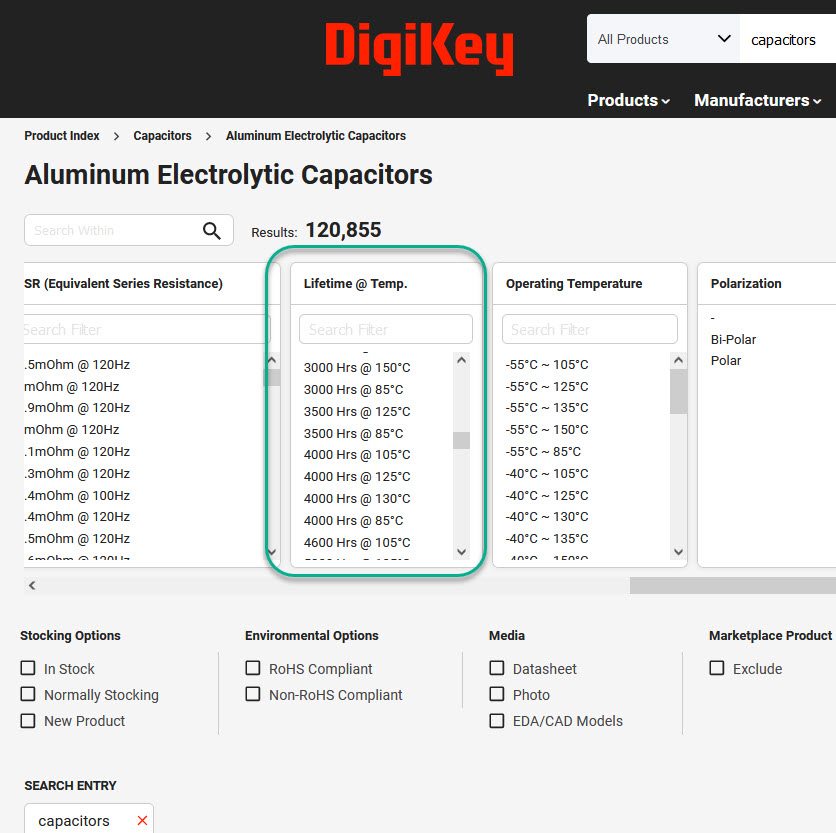Click the Lifetime @ Temp. list scrollbar thumb

[462, 440]
